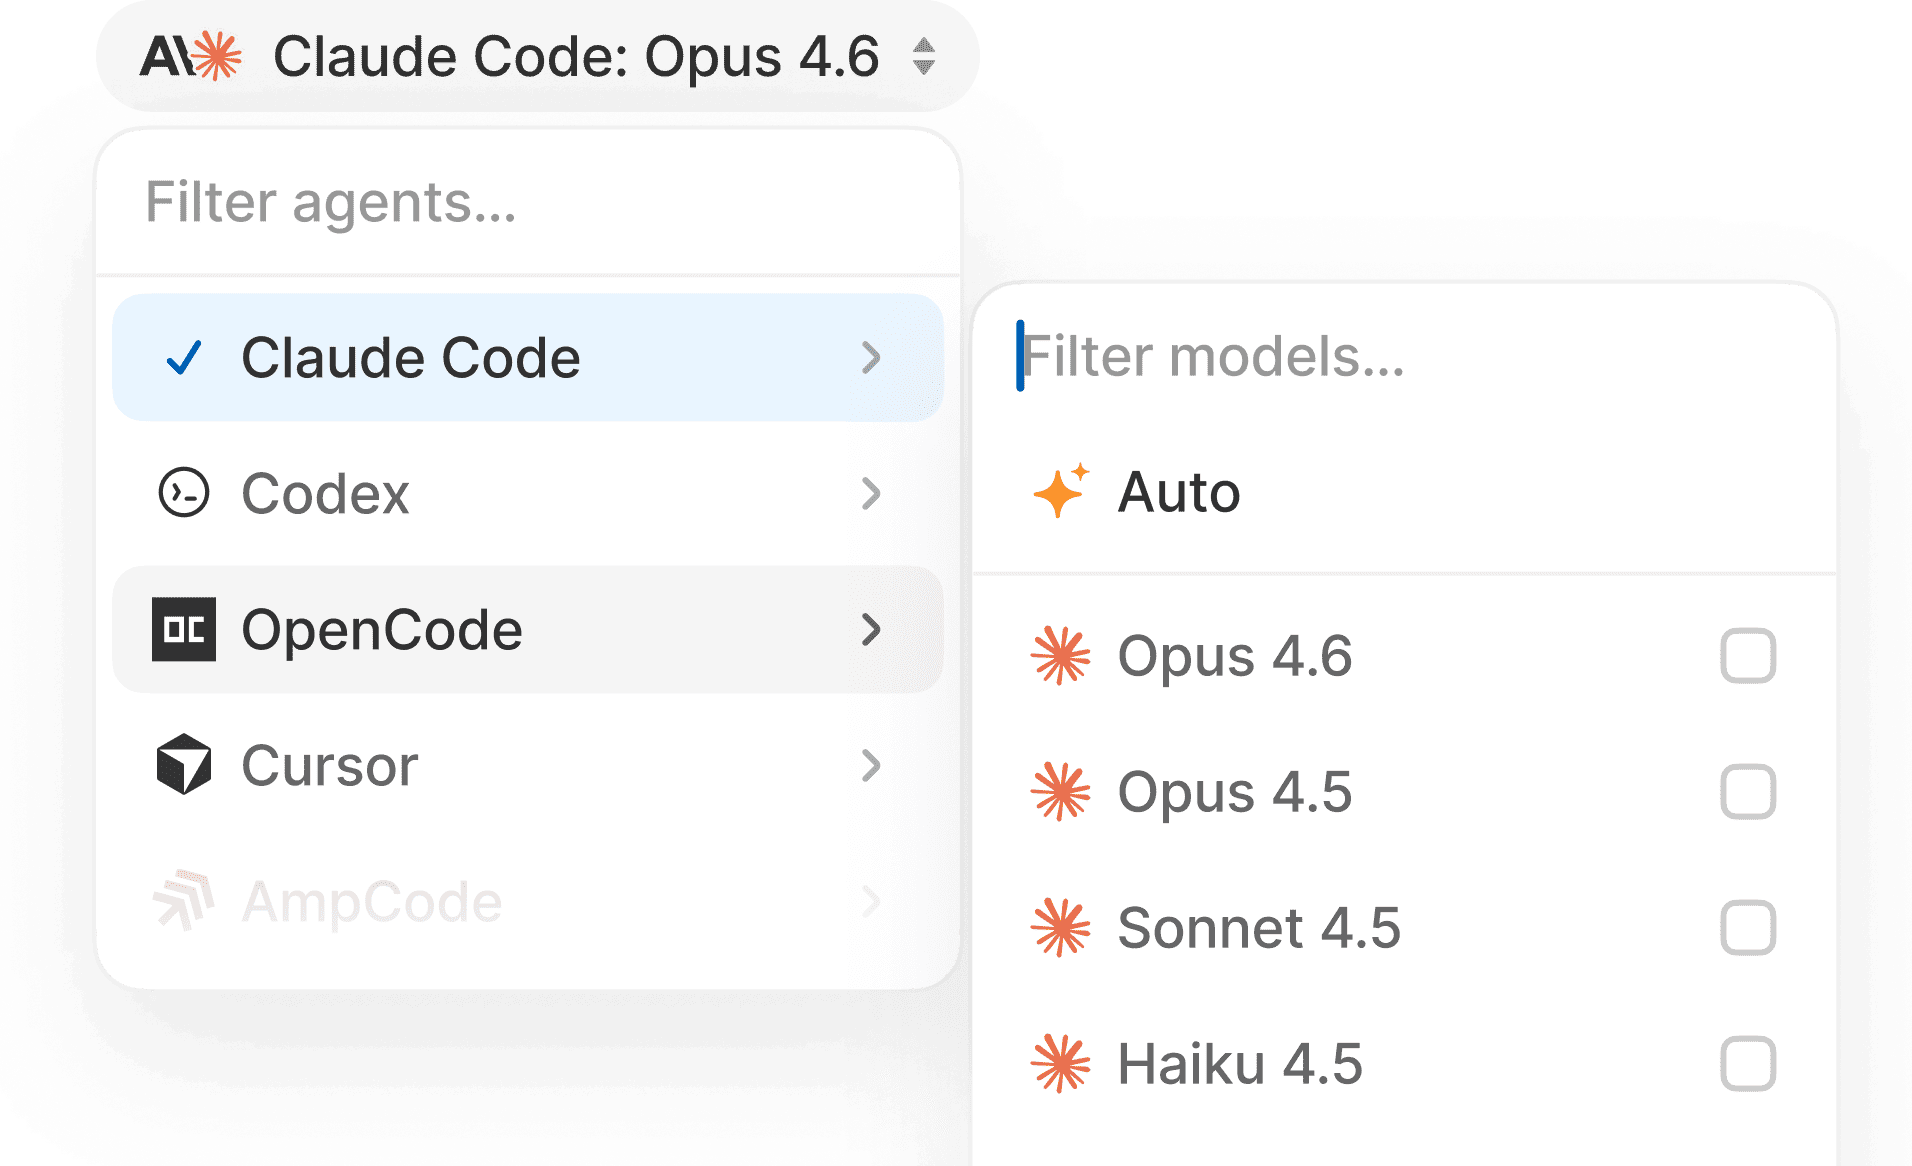Tick the Opus 4.6 checkbox
1912x1166 pixels.
pos(1747,656)
